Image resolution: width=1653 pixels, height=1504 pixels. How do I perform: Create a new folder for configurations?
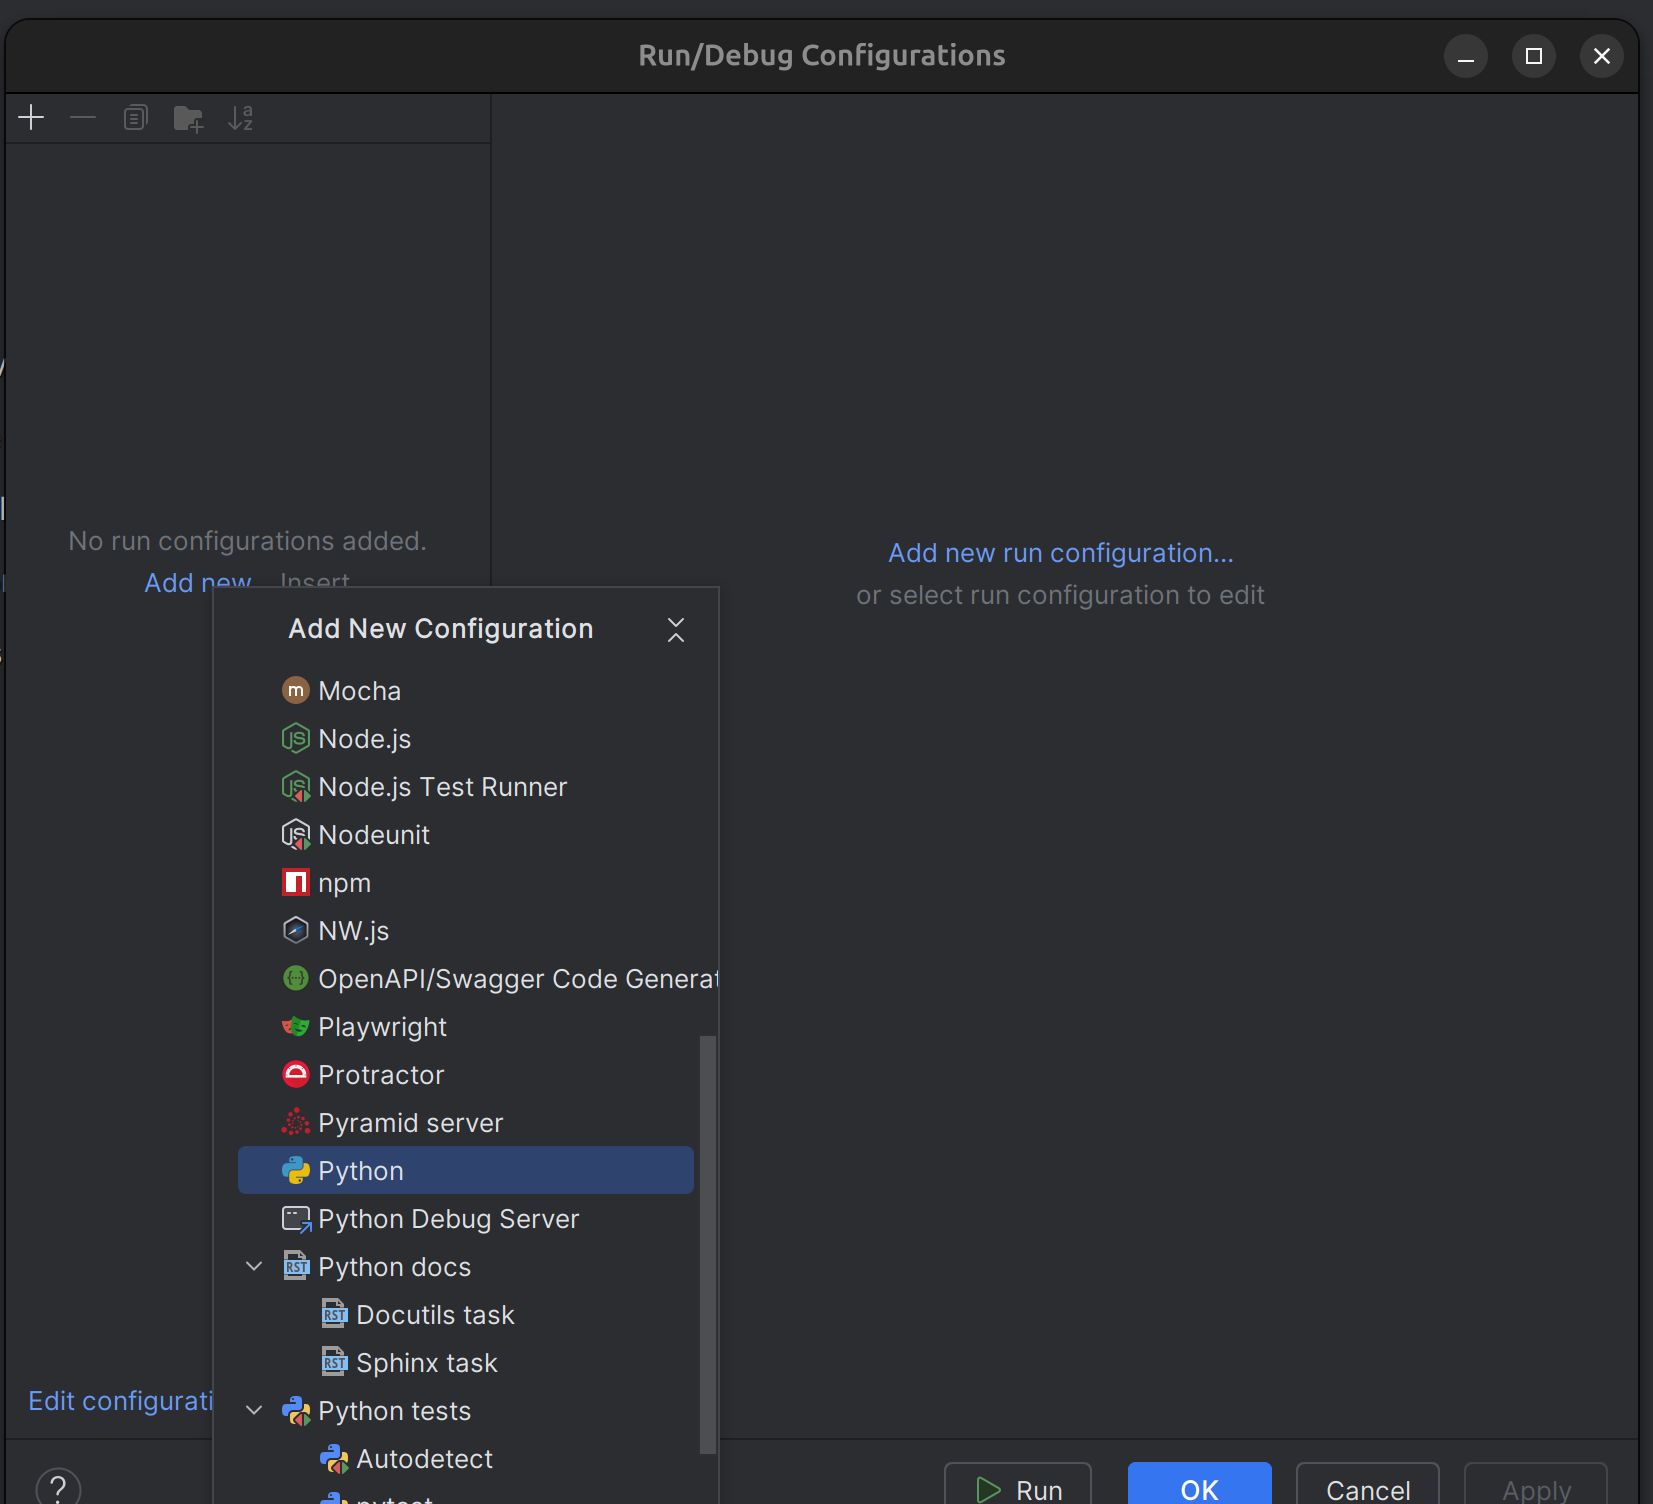(x=188, y=117)
